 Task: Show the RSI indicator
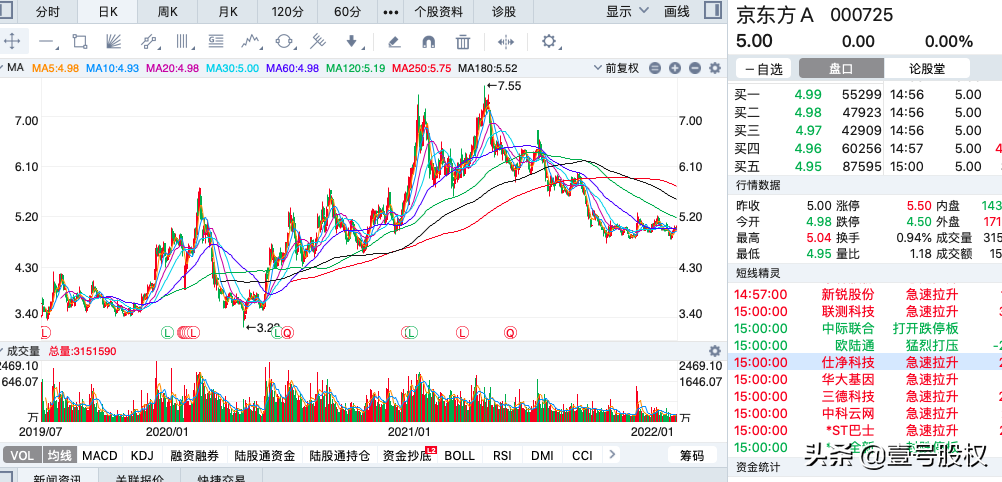502,455
